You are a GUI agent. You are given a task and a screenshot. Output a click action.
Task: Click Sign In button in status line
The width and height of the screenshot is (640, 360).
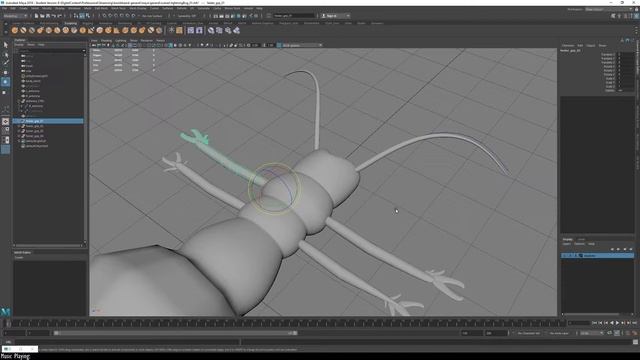(x=335, y=16)
